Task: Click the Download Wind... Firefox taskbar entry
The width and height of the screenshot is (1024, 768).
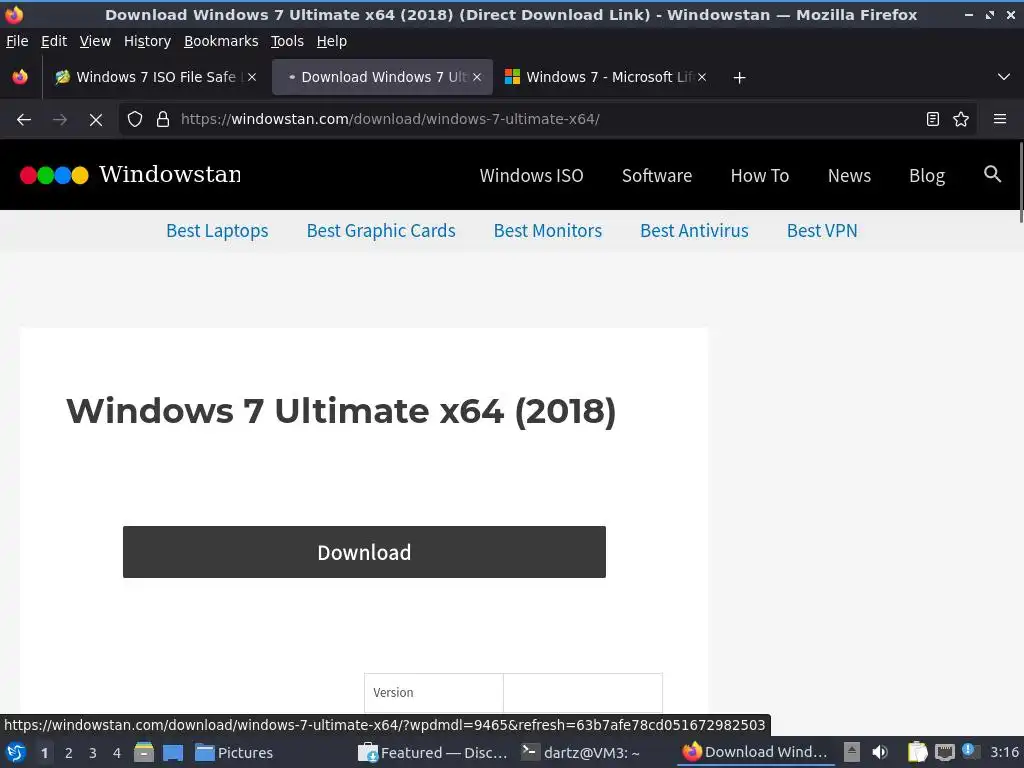Action: (x=755, y=752)
